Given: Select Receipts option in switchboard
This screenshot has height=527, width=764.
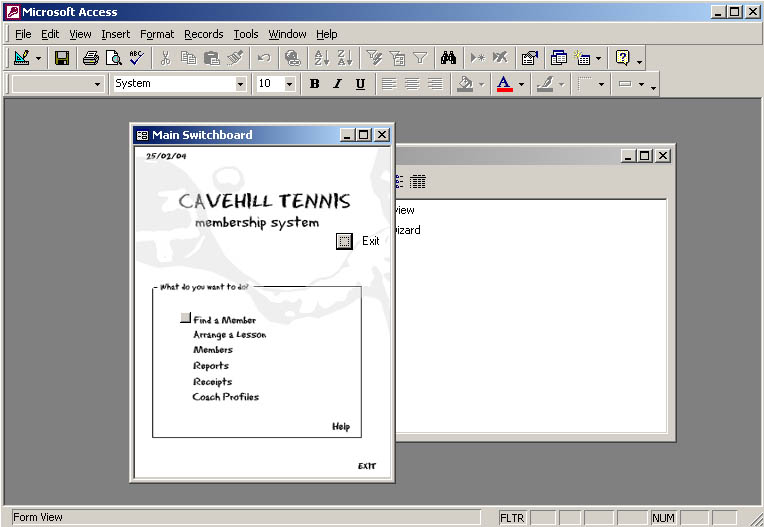Looking at the screenshot, I should click(x=212, y=381).
